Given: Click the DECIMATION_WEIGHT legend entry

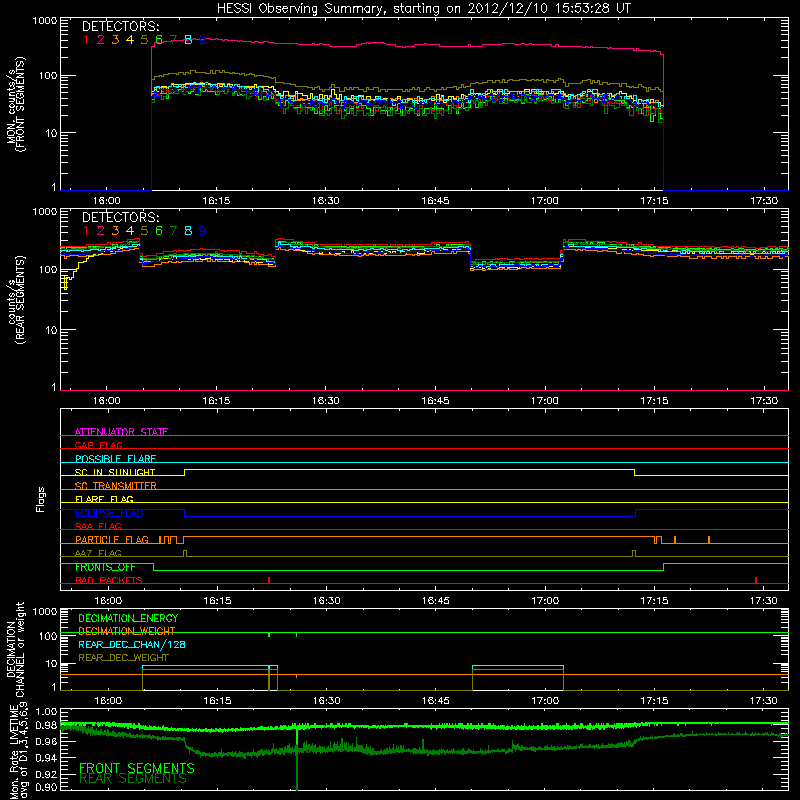Looking at the screenshot, I should coord(127,631).
